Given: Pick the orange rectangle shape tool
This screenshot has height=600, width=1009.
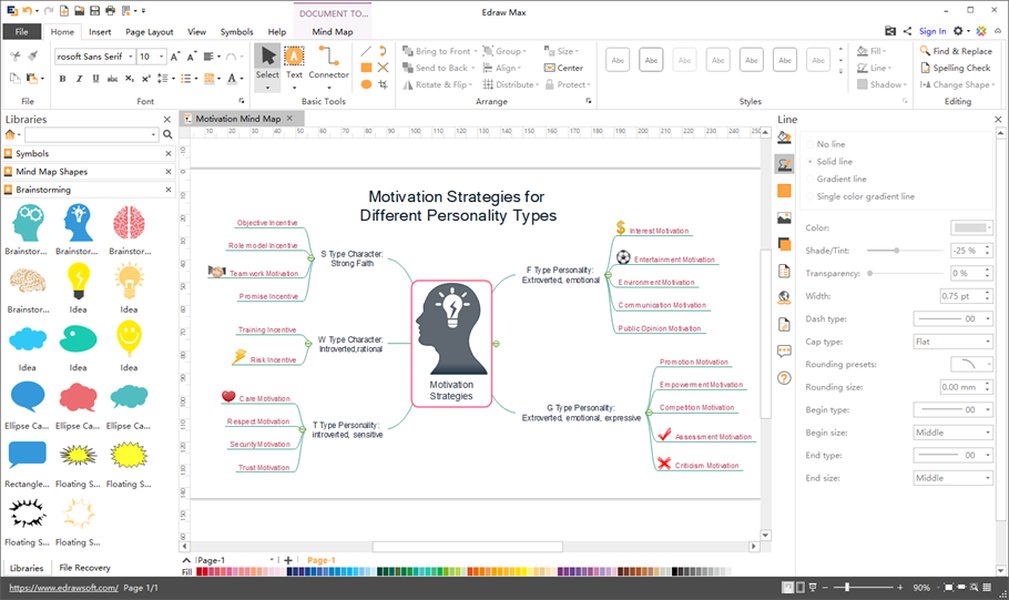Looking at the screenshot, I should 366,68.
